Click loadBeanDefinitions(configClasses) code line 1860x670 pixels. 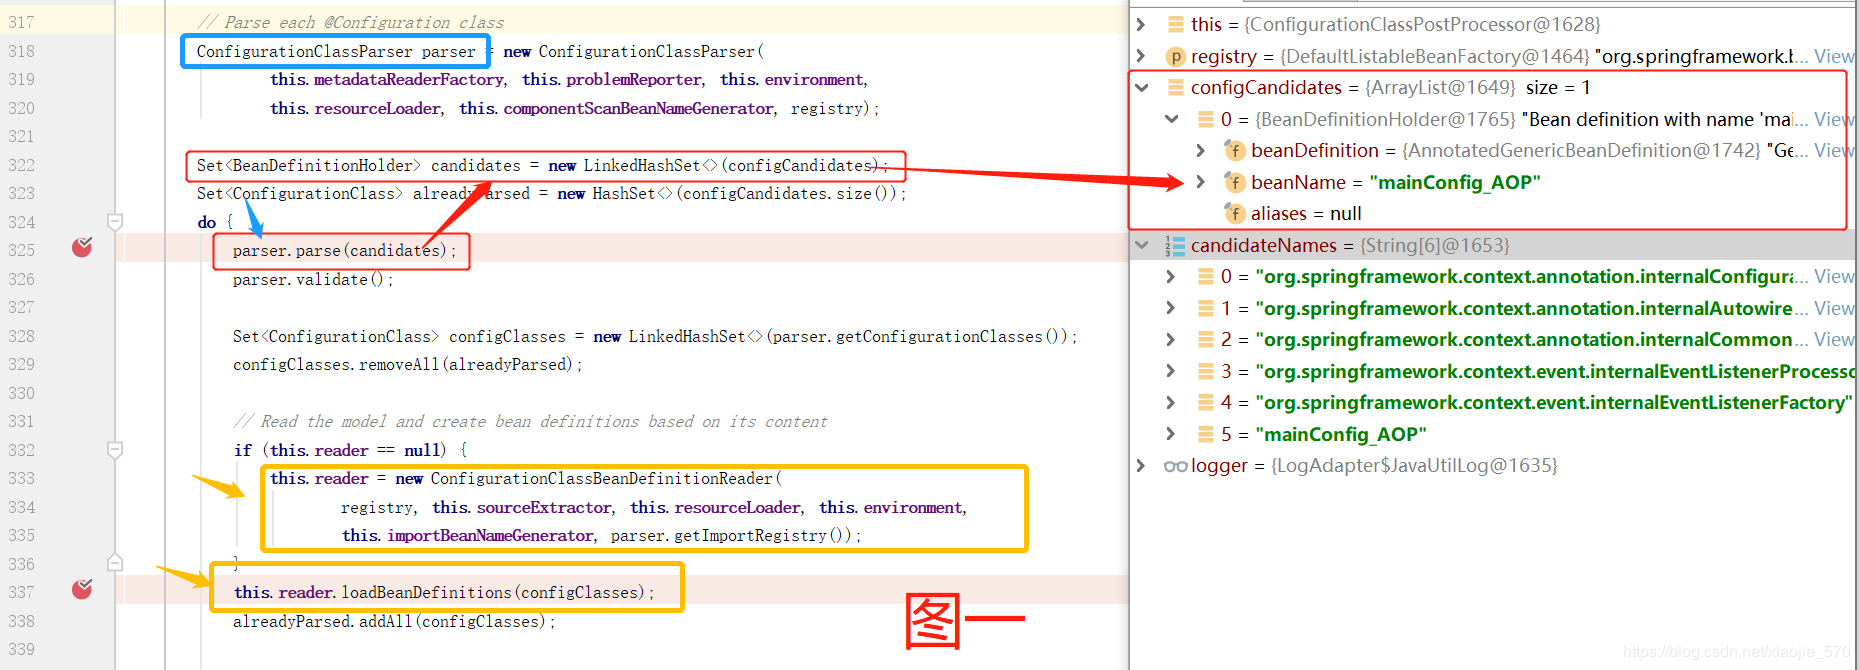click(444, 592)
